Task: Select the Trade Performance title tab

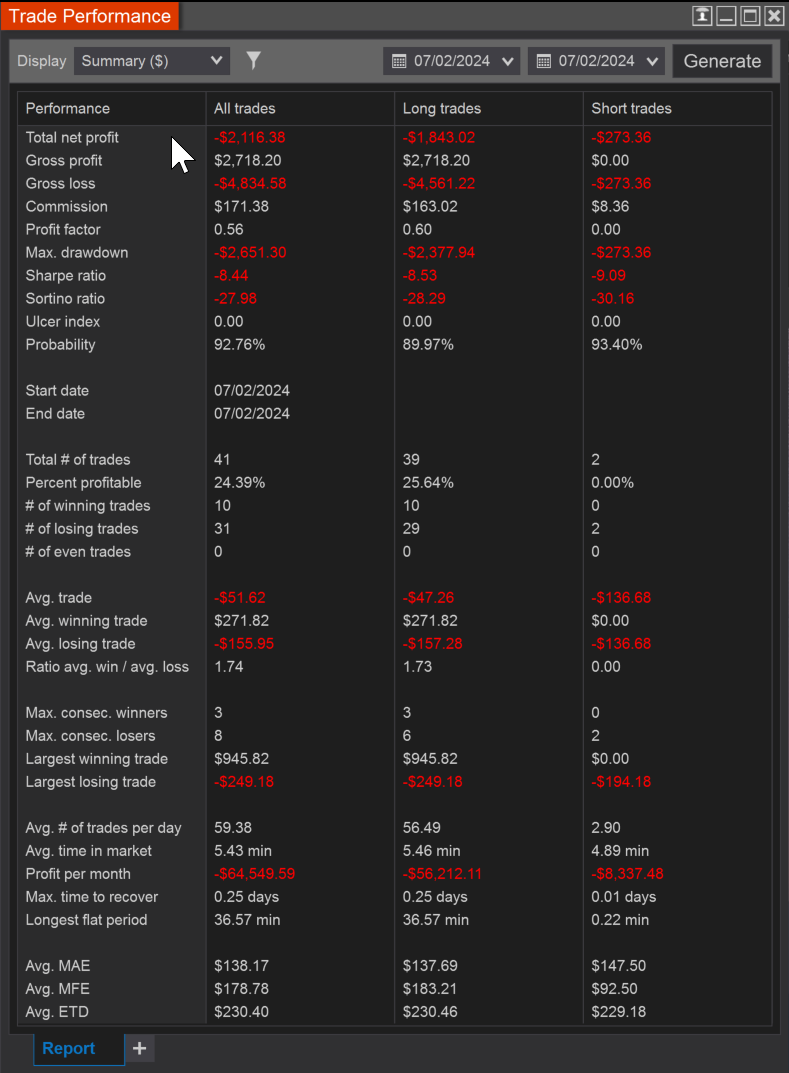Action: click(x=90, y=16)
